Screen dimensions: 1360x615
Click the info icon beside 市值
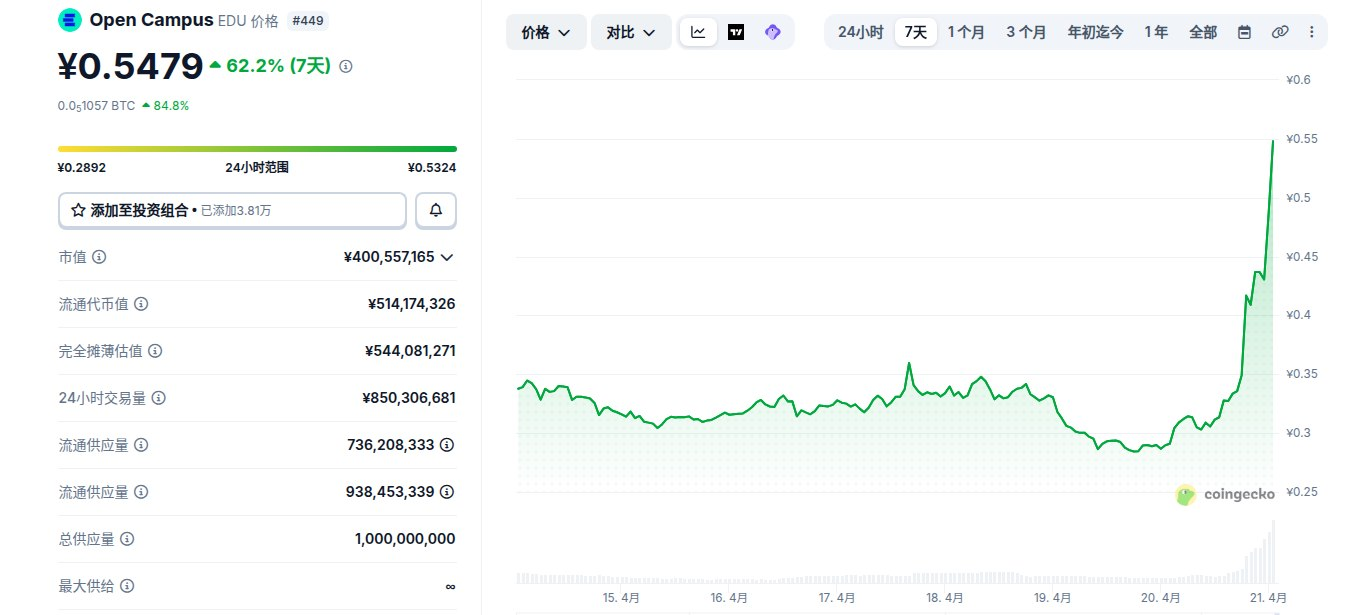(x=99, y=257)
